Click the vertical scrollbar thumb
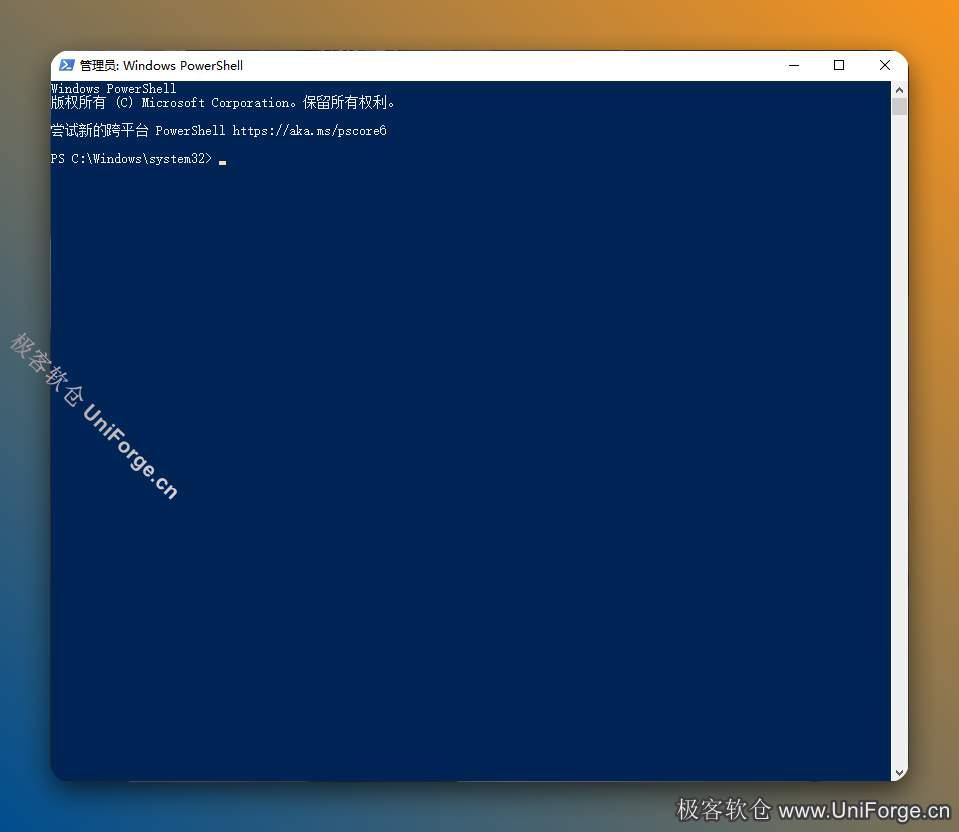The width and height of the screenshot is (959, 832). 899,106
